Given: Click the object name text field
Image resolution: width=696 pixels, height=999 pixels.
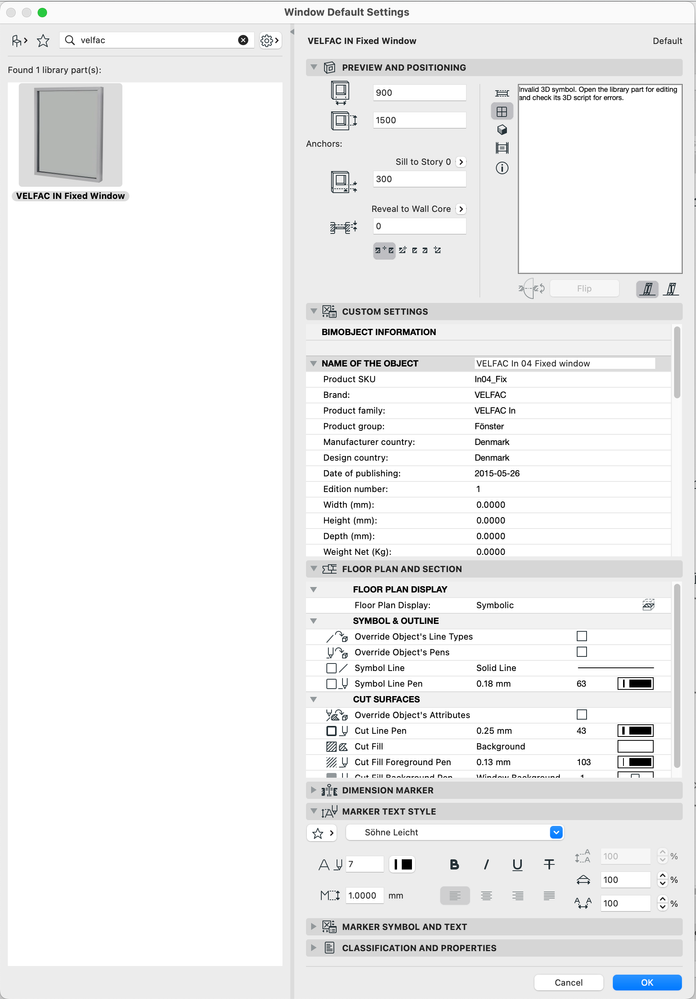Looking at the screenshot, I should (565, 364).
